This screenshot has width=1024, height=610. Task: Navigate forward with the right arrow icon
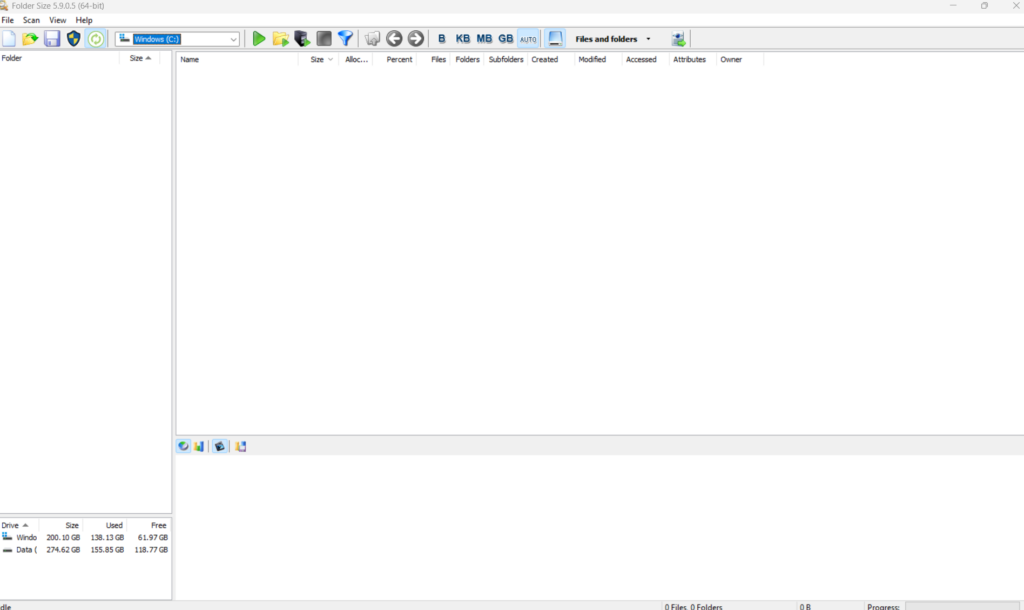tap(416, 39)
